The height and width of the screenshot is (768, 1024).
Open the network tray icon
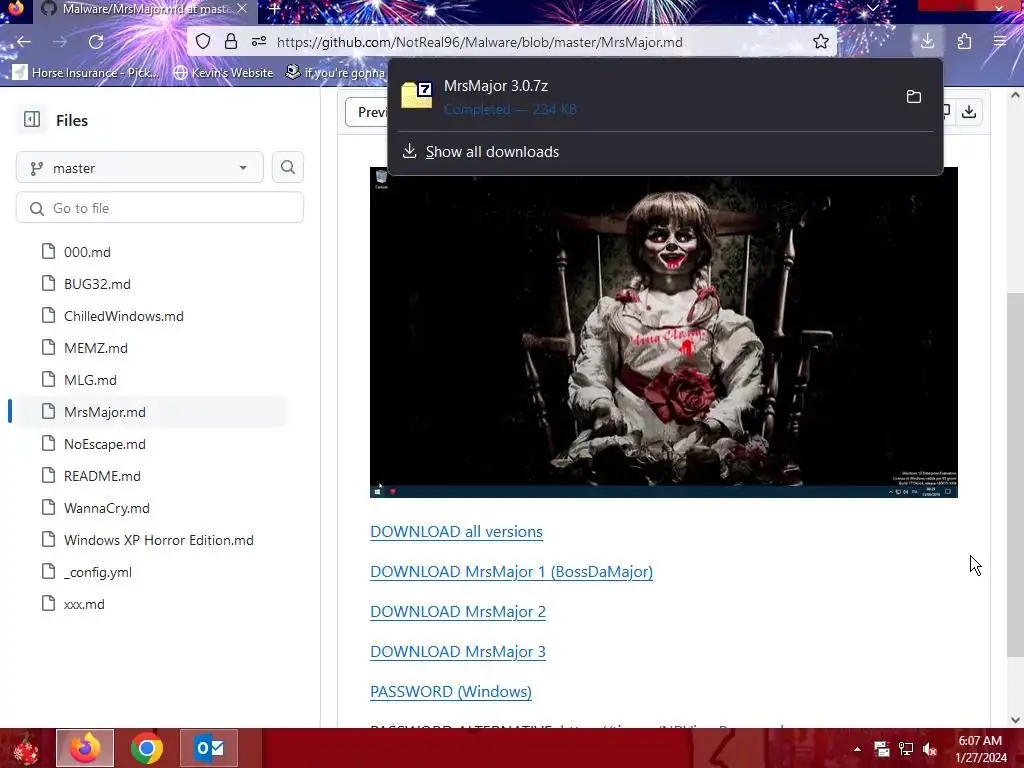coord(905,749)
